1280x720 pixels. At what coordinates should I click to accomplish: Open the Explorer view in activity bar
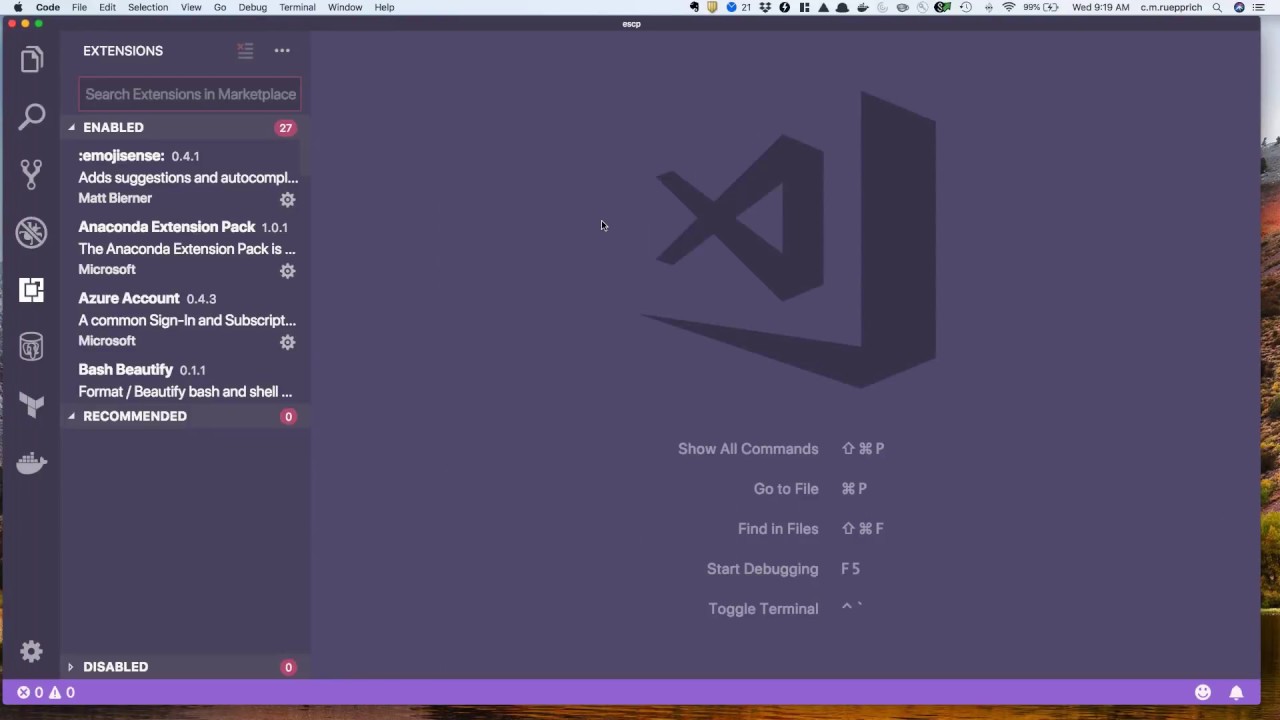pos(31,60)
